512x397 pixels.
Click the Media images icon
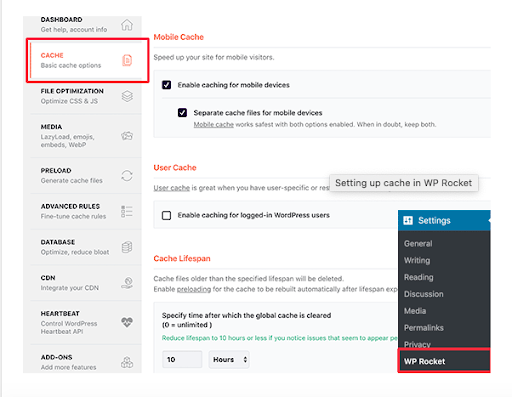[127, 136]
